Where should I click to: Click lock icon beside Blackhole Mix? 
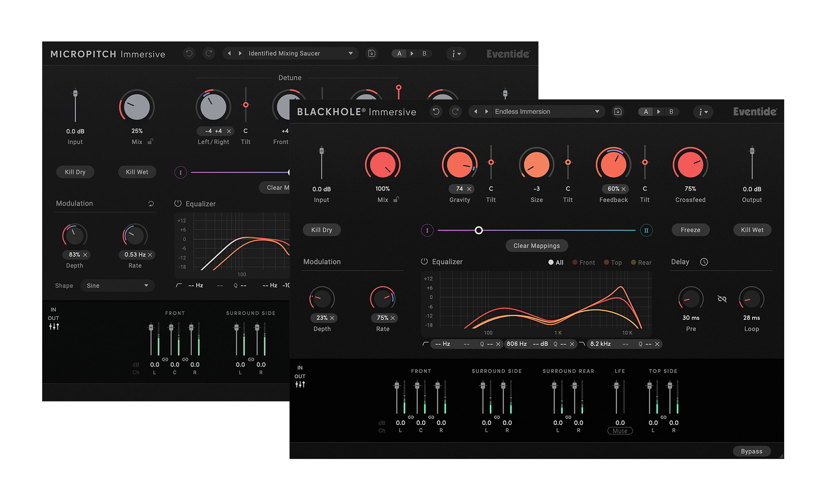pyautogui.click(x=397, y=200)
